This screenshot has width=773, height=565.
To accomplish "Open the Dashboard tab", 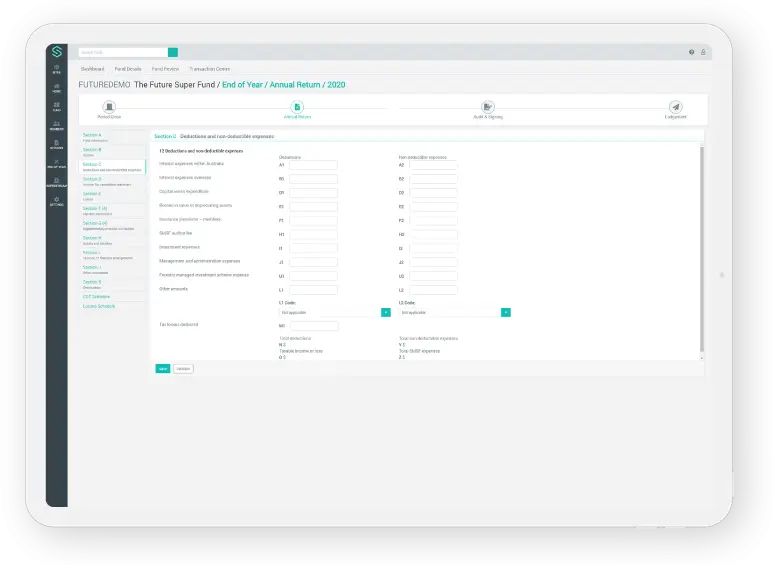I will click(x=92, y=69).
